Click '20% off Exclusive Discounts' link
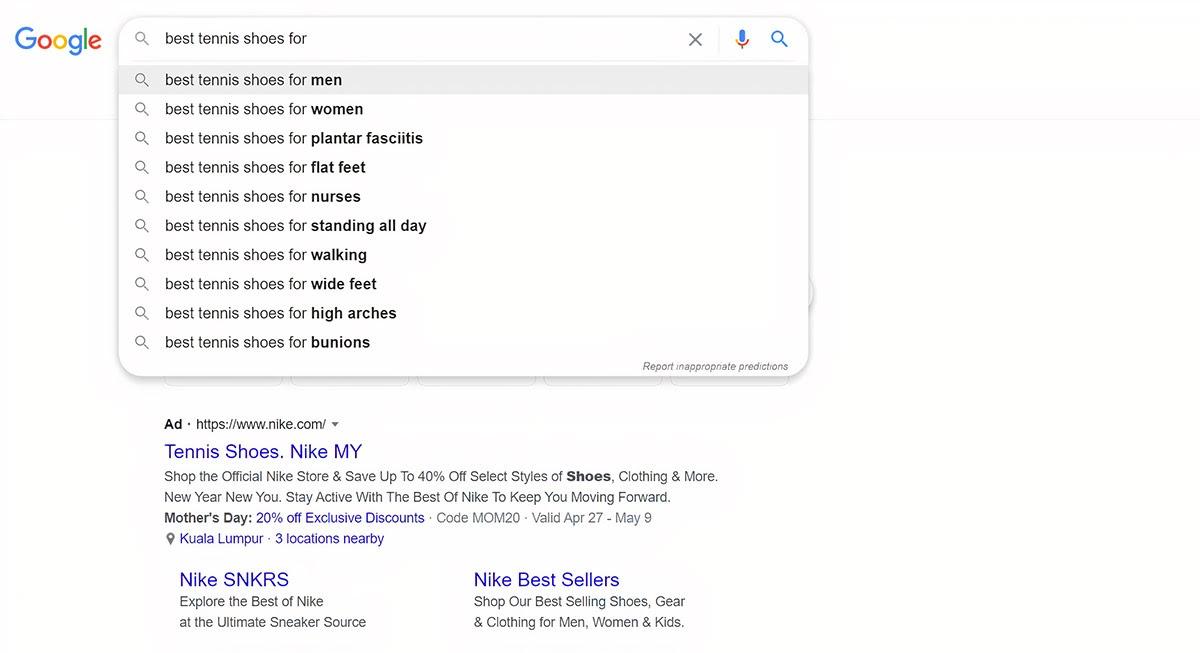The height and width of the screenshot is (653, 1200). (x=340, y=518)
